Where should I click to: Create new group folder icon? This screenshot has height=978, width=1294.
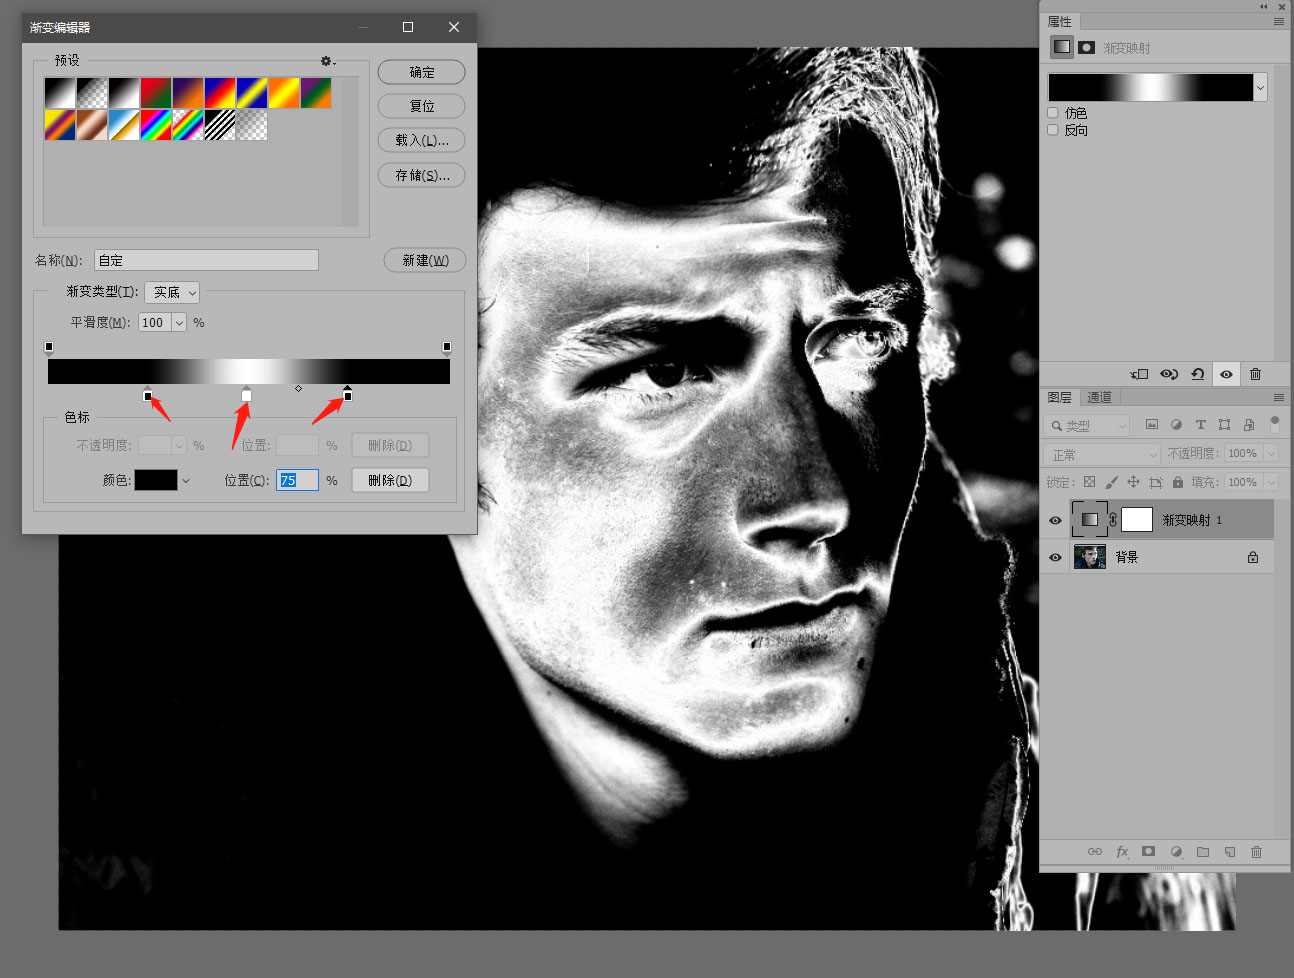tap(1203, 852)
